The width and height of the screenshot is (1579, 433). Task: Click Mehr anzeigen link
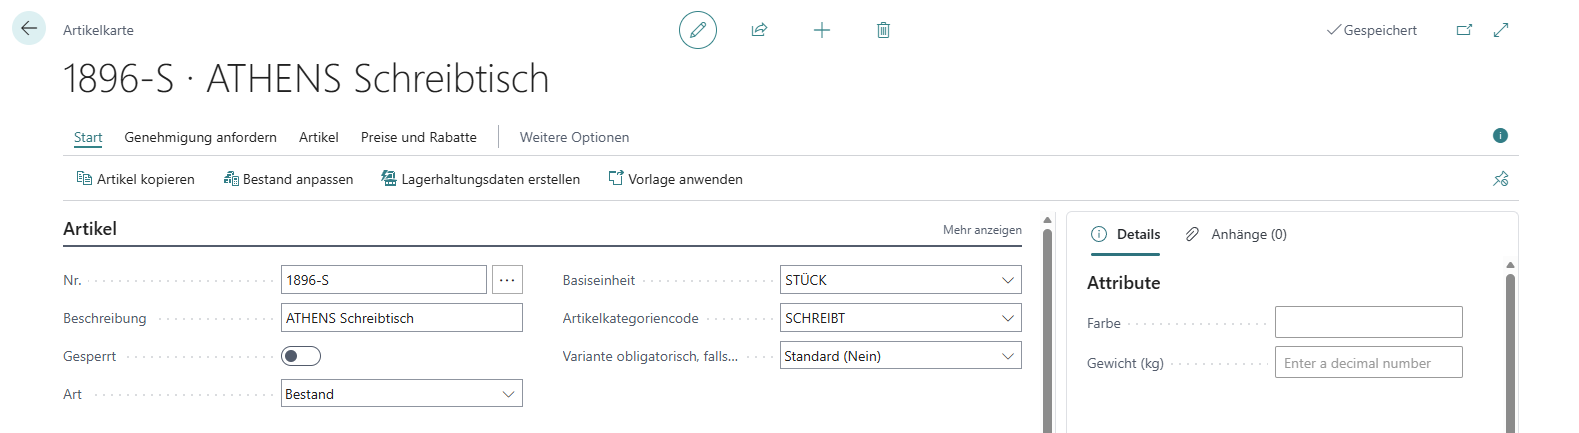tap(982, 230)
